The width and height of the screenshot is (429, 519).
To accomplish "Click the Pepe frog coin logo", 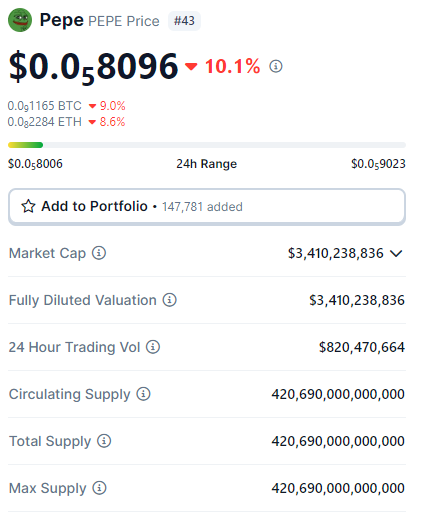I will (x=20, y=20).
